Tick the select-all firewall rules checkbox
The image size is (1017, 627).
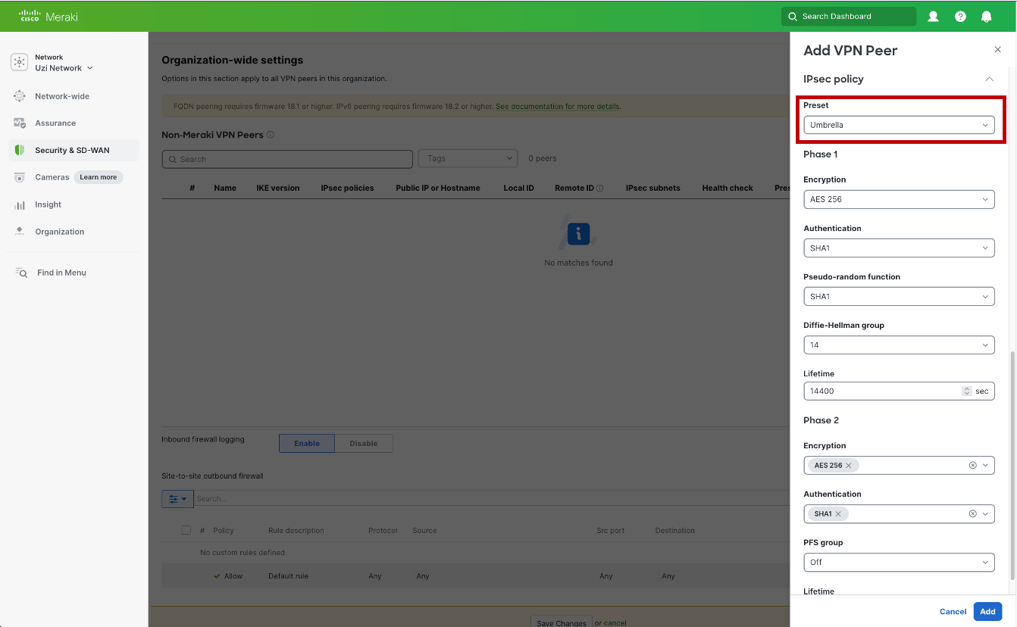(186, 530)
